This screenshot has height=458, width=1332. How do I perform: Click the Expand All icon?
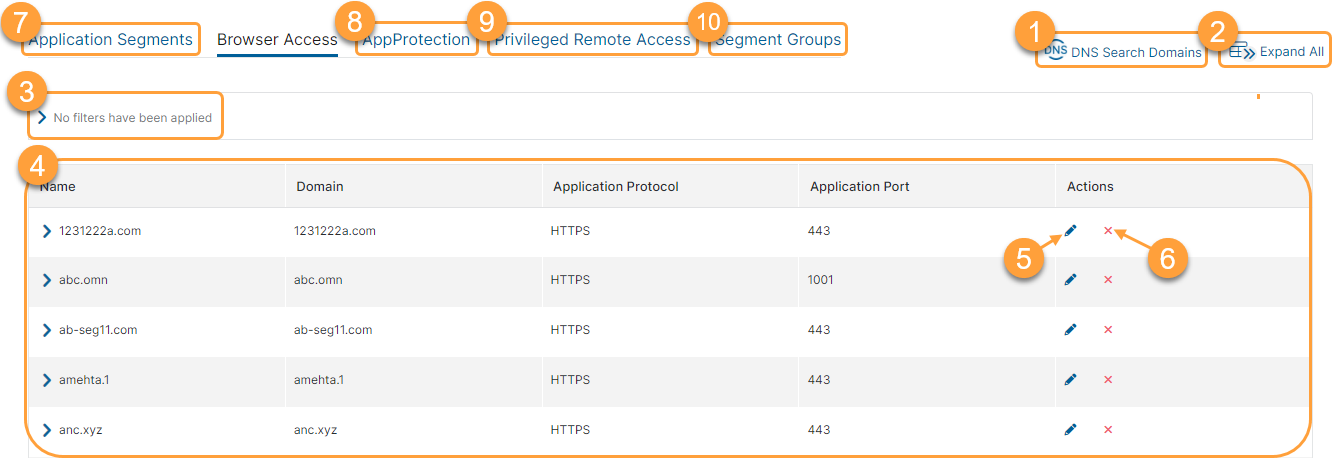pos(1242,51)
